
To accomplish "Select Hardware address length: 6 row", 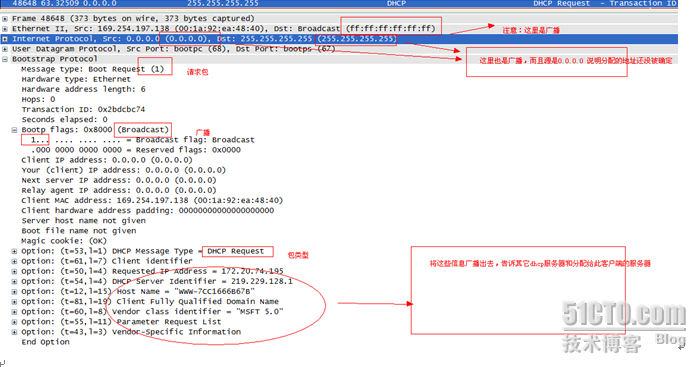I will pyautogui.click(x=83, y=89).
